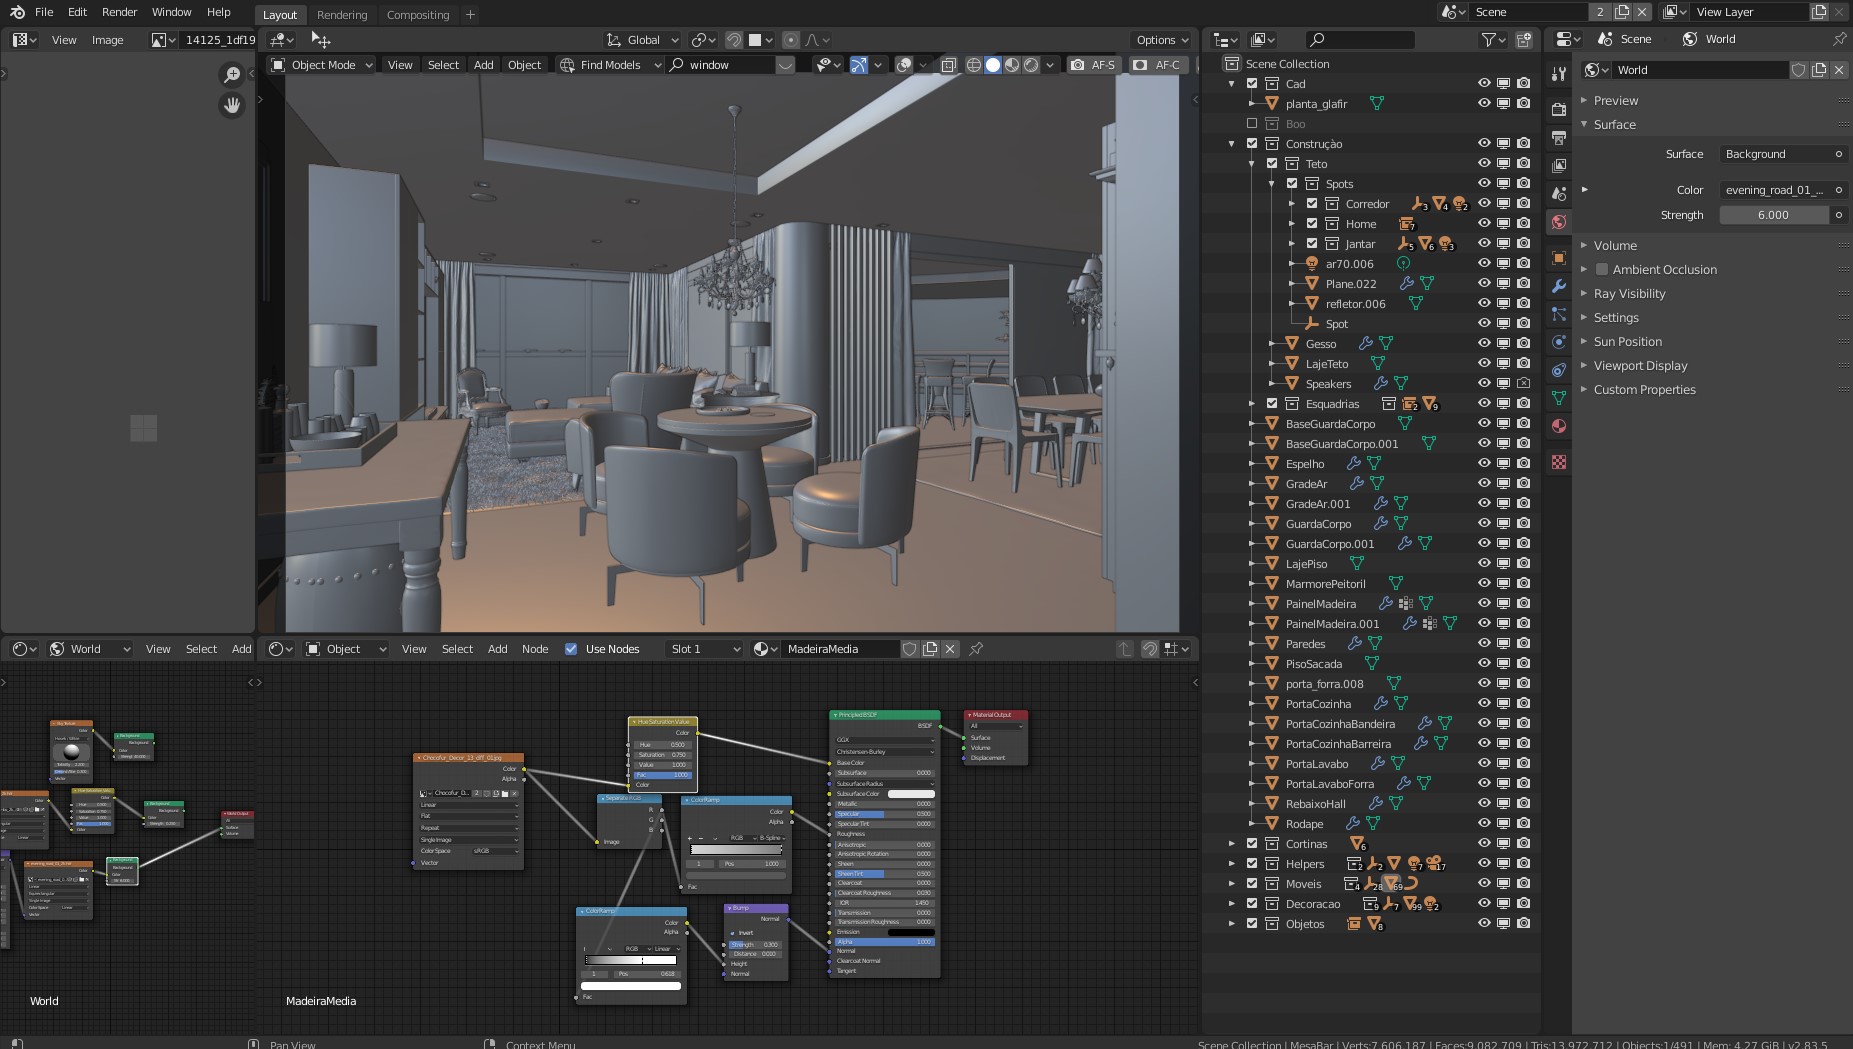Expand the Decoracao collection in outliner
The image size is (1853, 1049).
click(x=1232, y=904)
